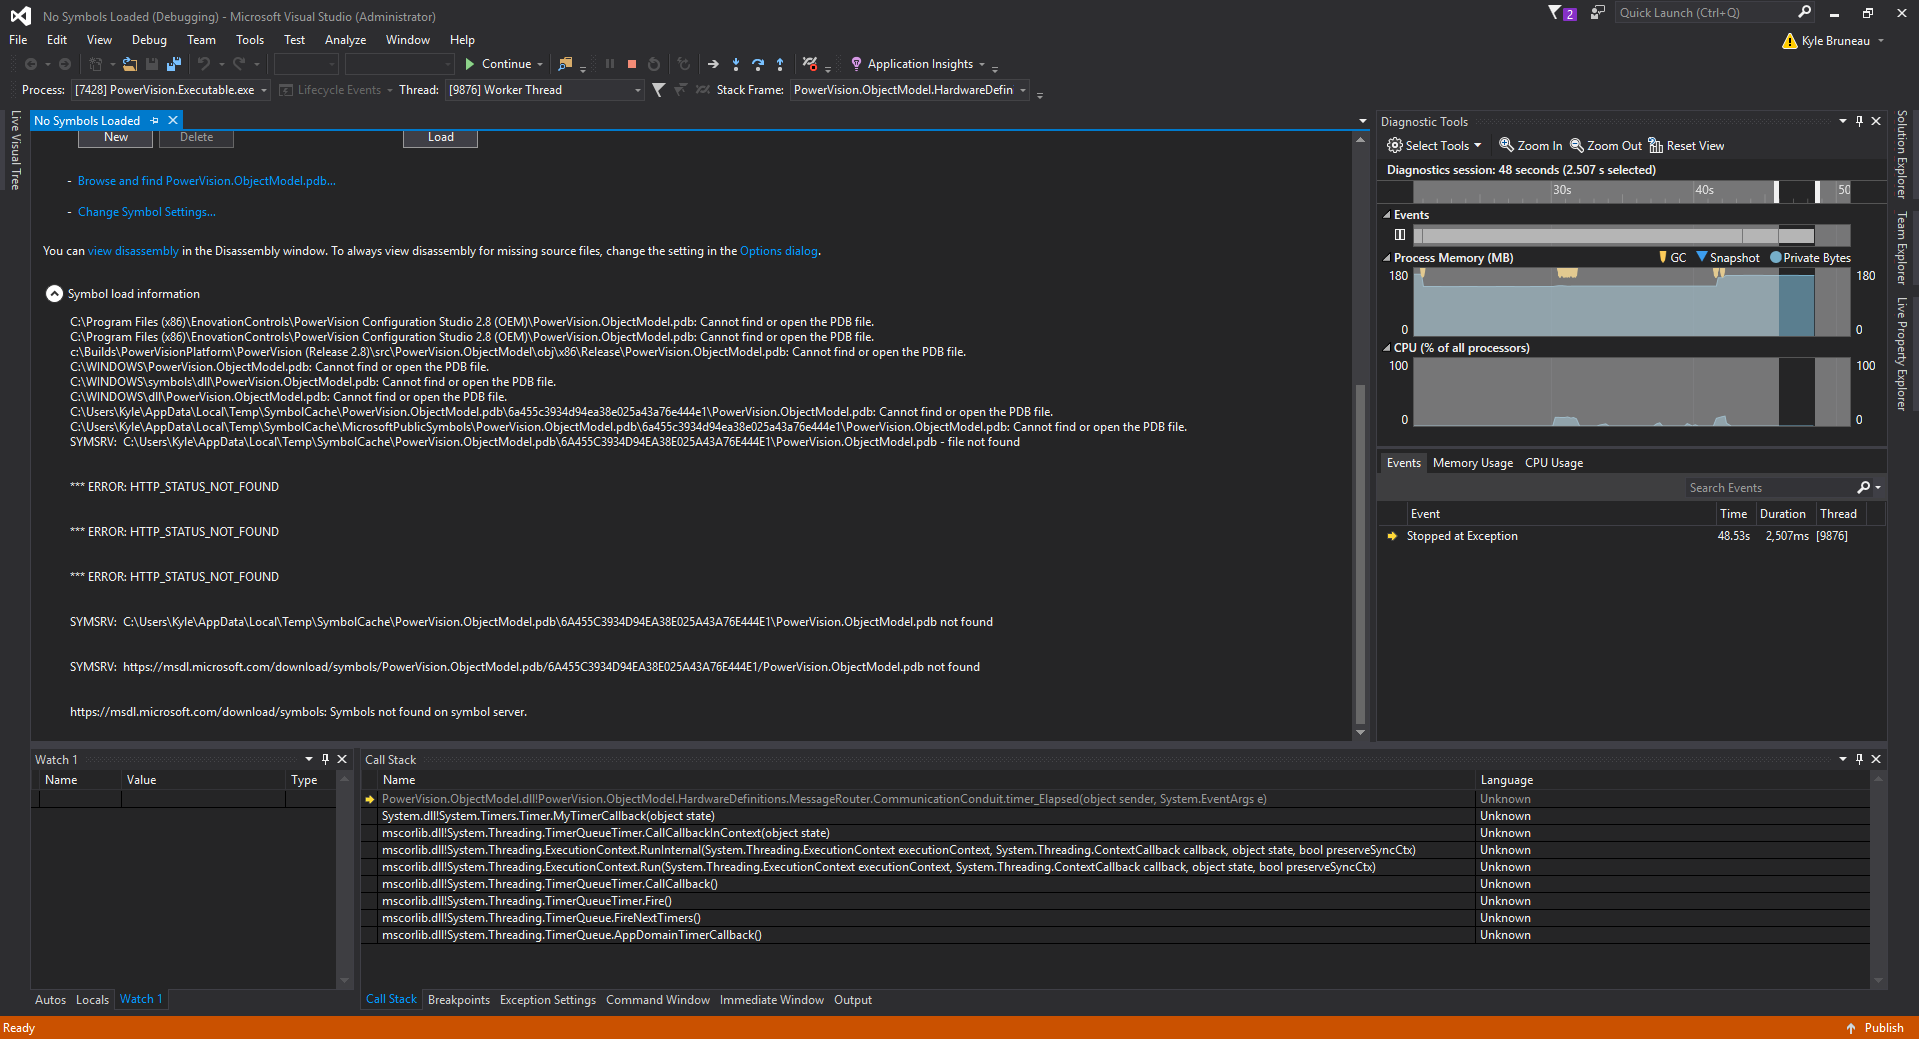This screenshot has height=1039, width=1919.
Task: Collapse the Events graph section
Action: click(x=1387, y=215)
